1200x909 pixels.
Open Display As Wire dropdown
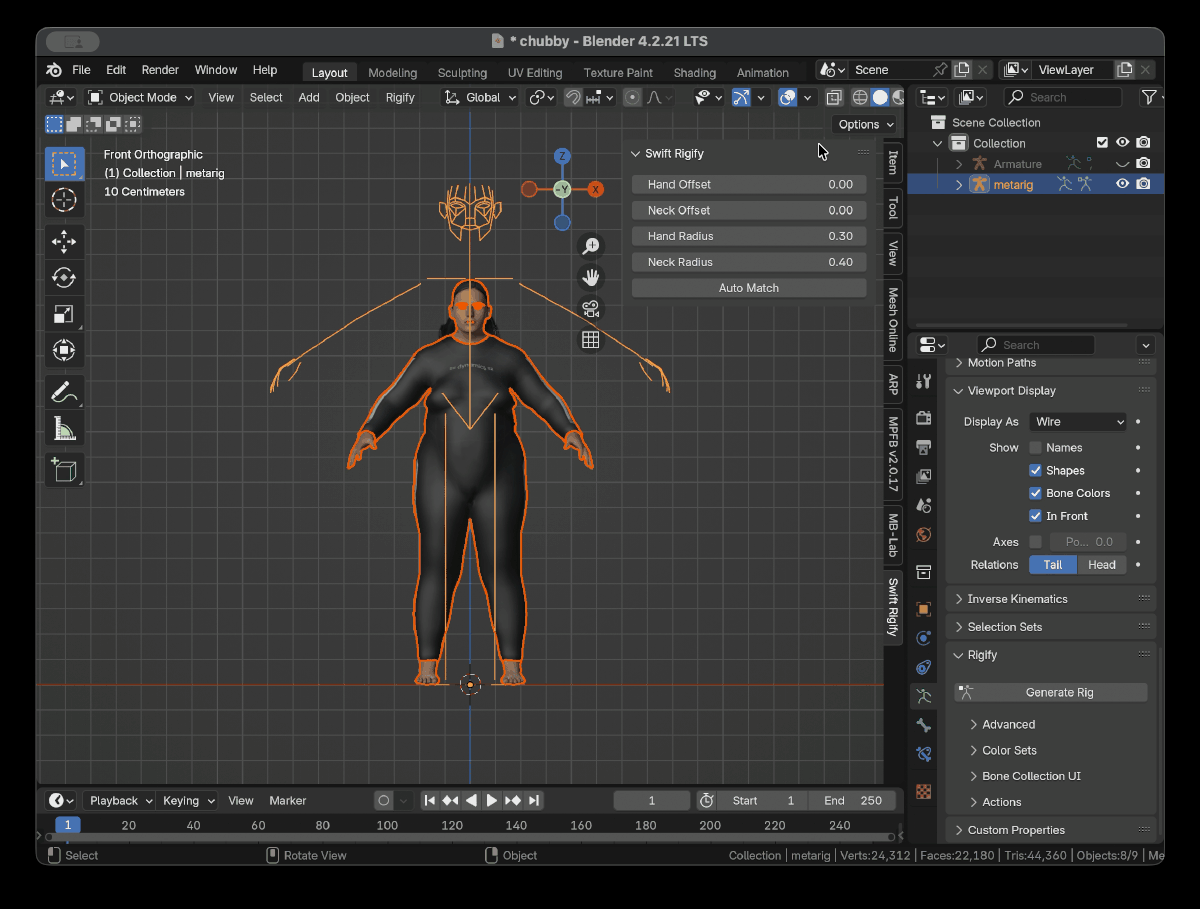coord(1078,422)
